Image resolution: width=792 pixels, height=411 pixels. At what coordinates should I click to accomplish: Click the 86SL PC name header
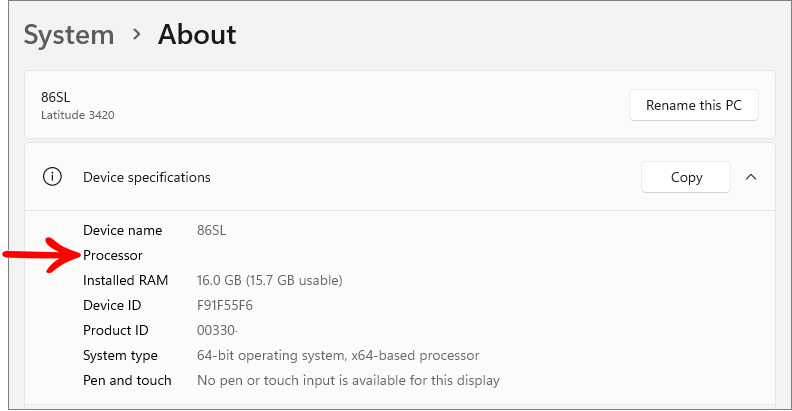(56, 97)
